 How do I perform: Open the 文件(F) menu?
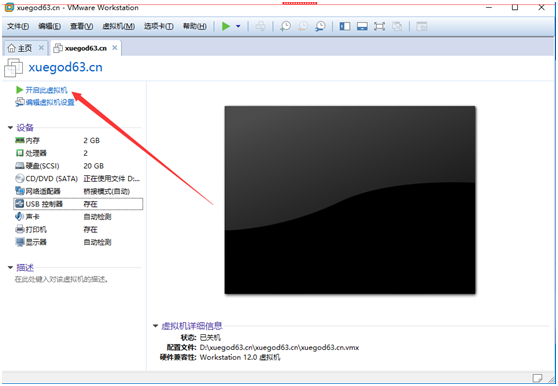click(x=18, y=26)
